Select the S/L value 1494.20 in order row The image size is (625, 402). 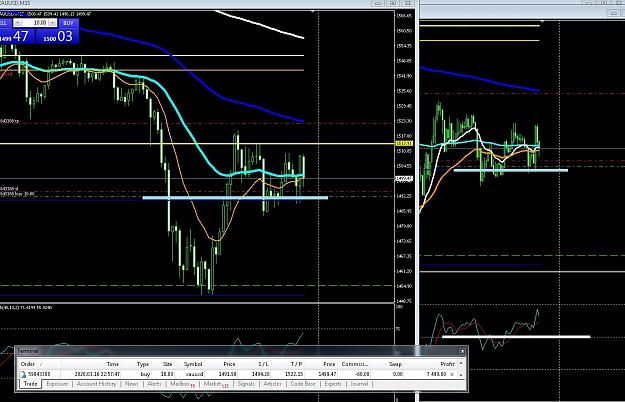(x=261, y=375)
